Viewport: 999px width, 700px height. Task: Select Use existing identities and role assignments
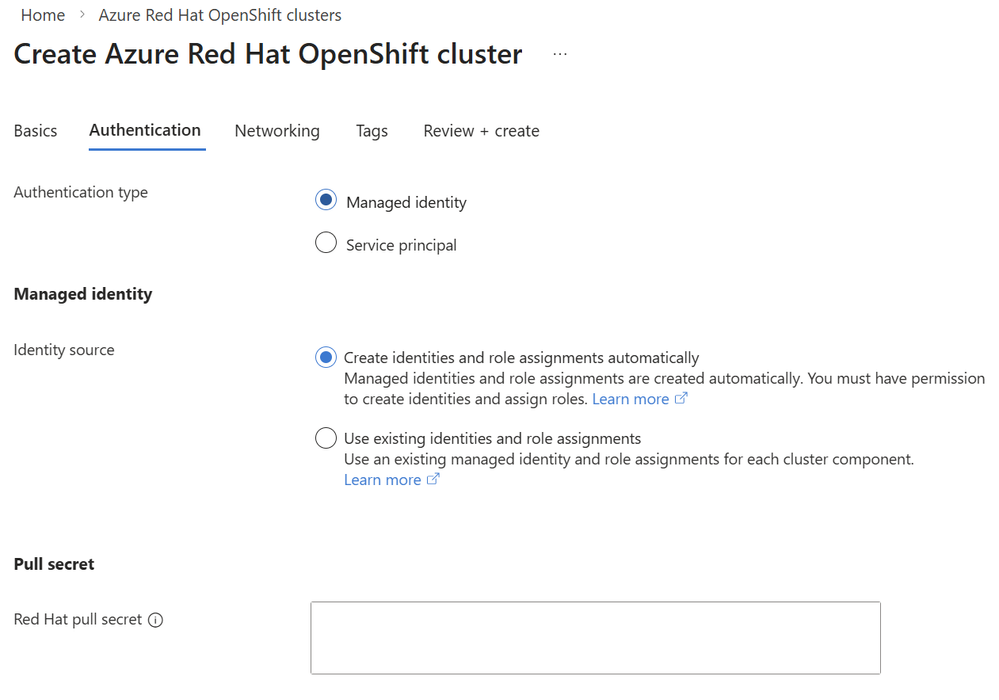coord(325,437)
